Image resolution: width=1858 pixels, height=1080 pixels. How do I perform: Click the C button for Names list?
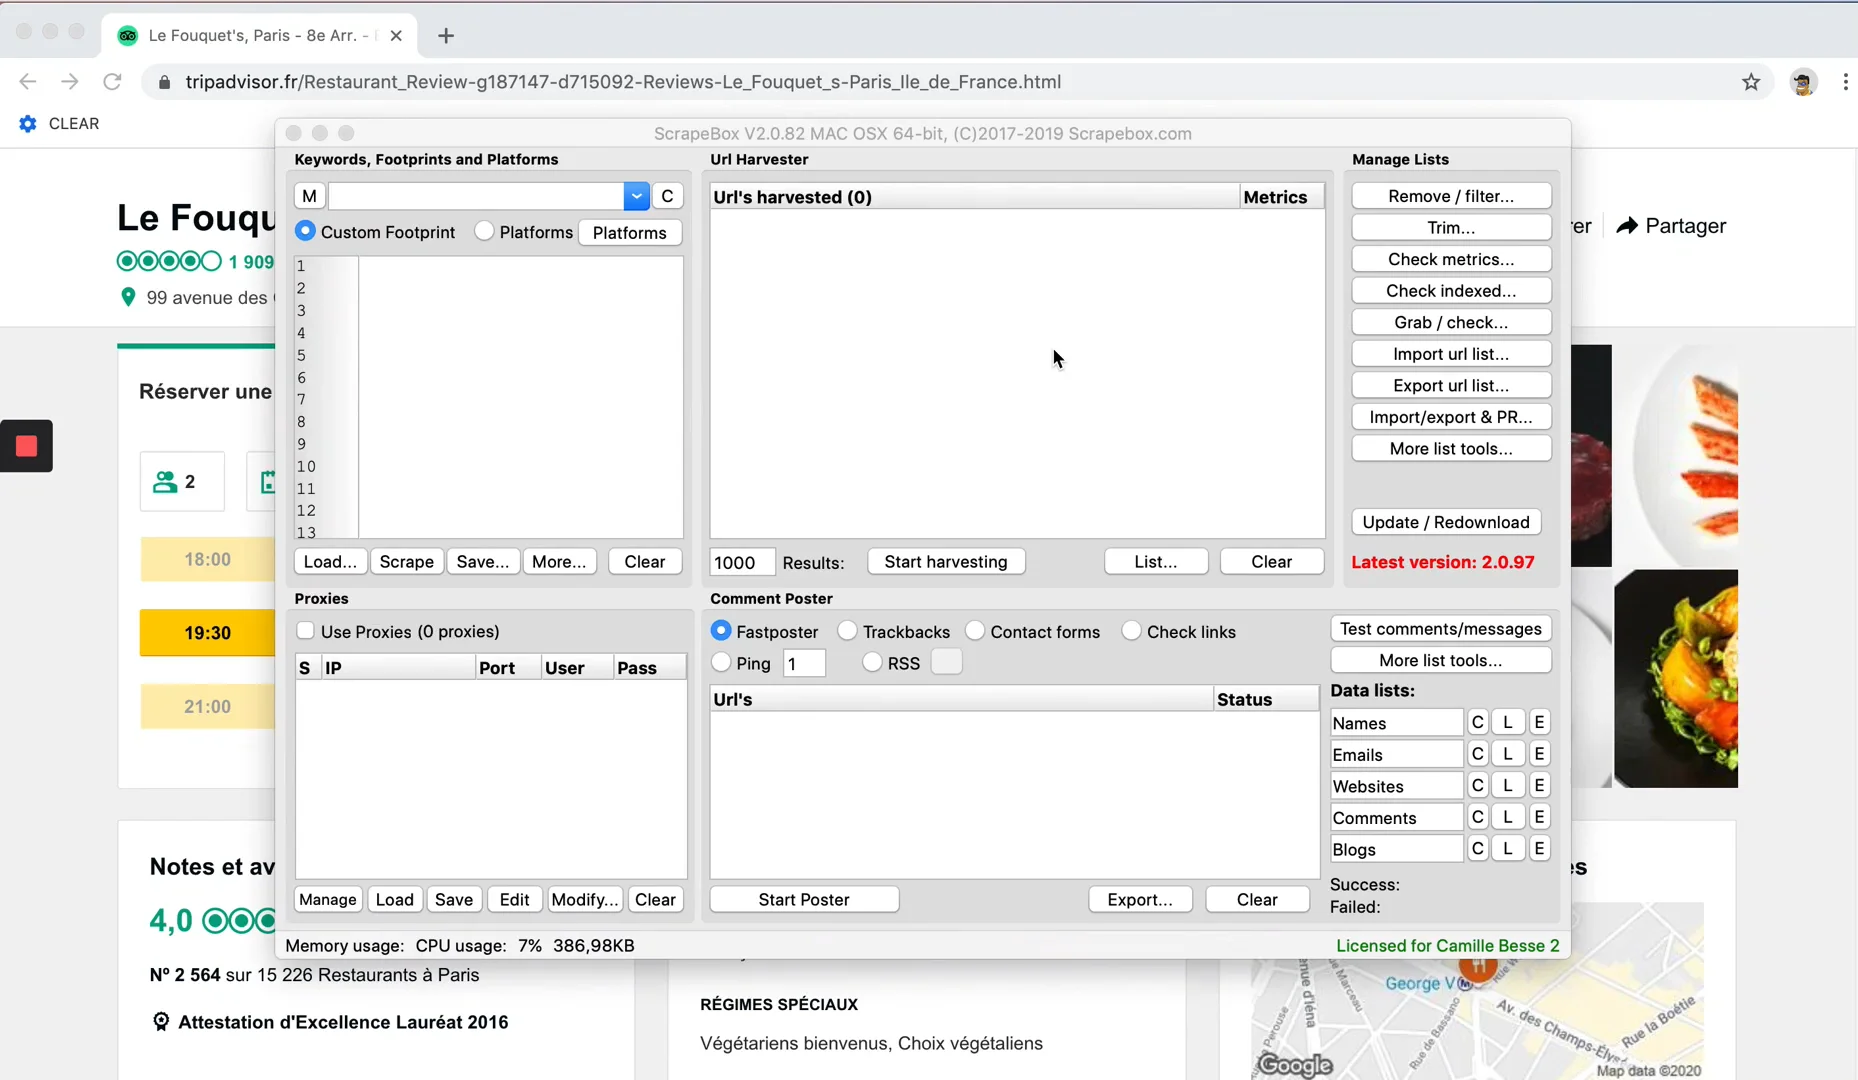[1477, 722]
